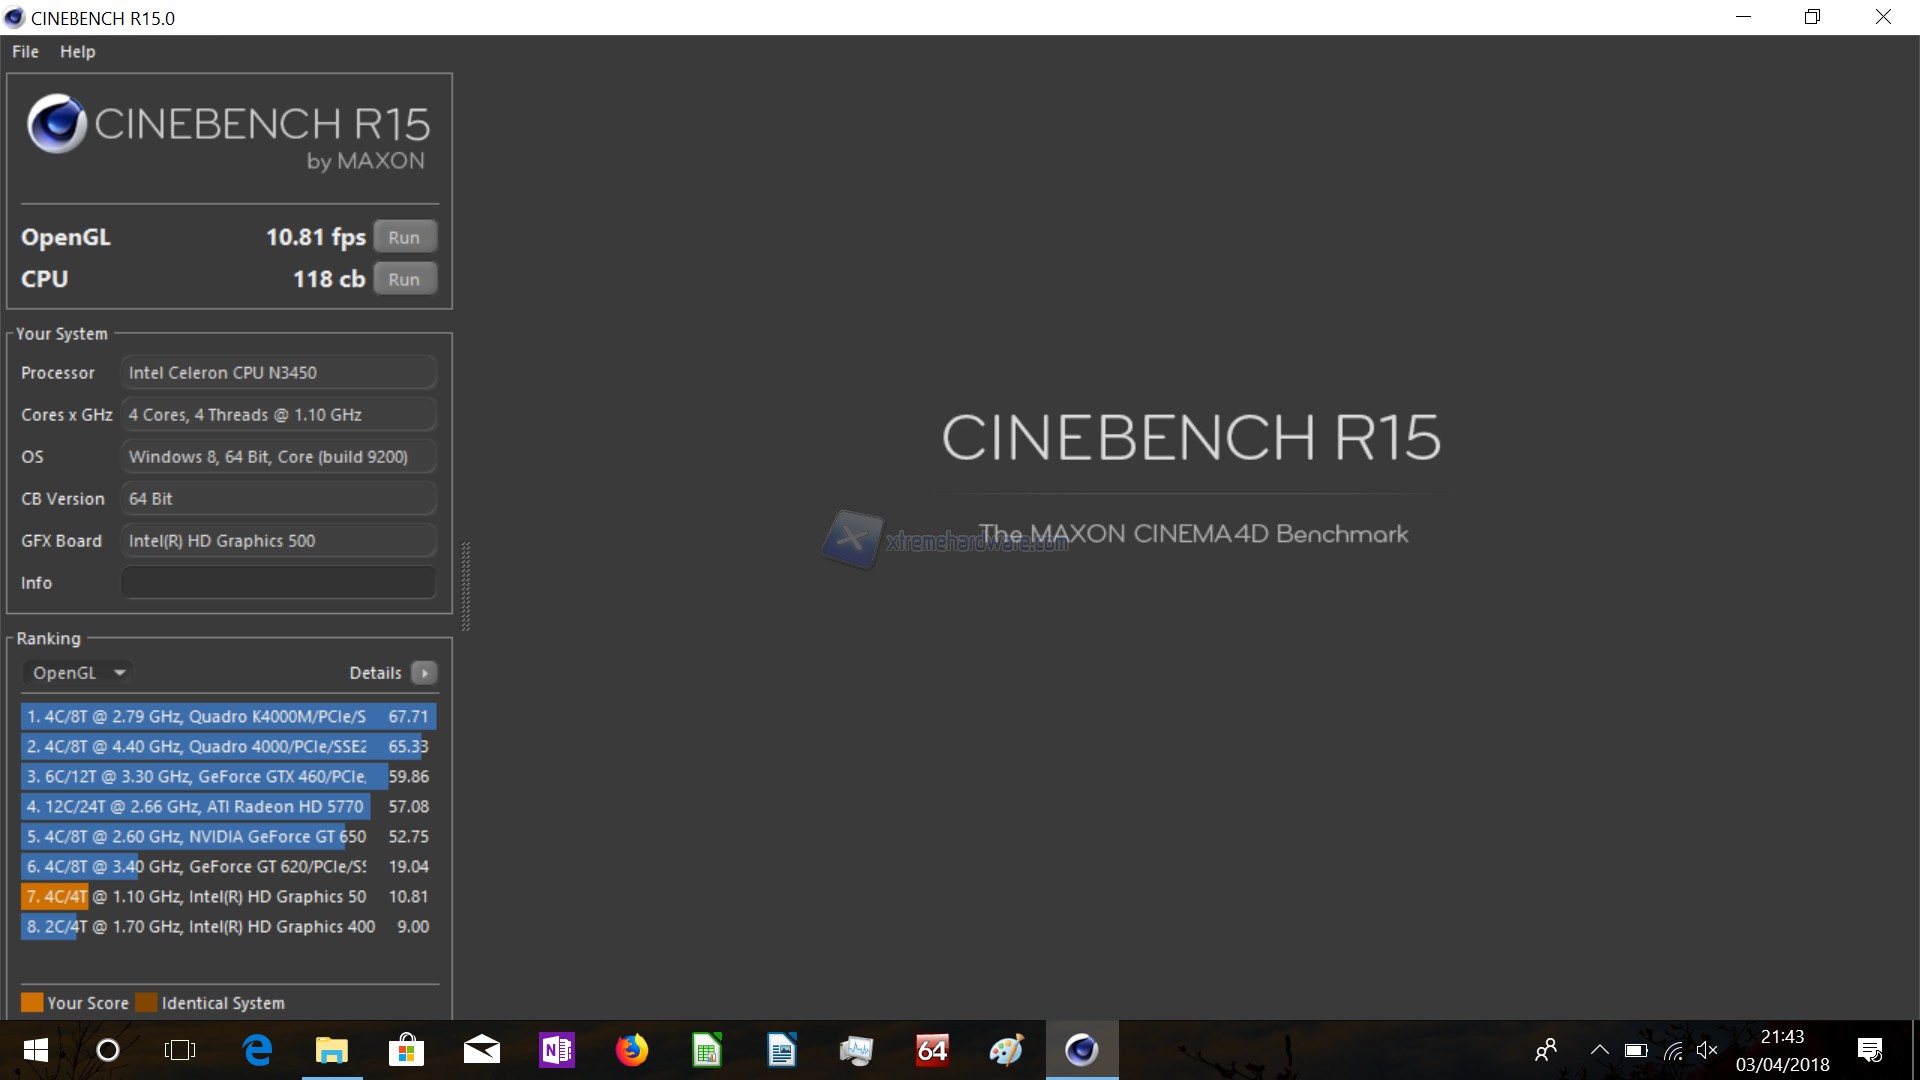This screenshot has width=1920, height=1080.
Task: Open Firefox from the taskbar
Action: point(632,1050)
